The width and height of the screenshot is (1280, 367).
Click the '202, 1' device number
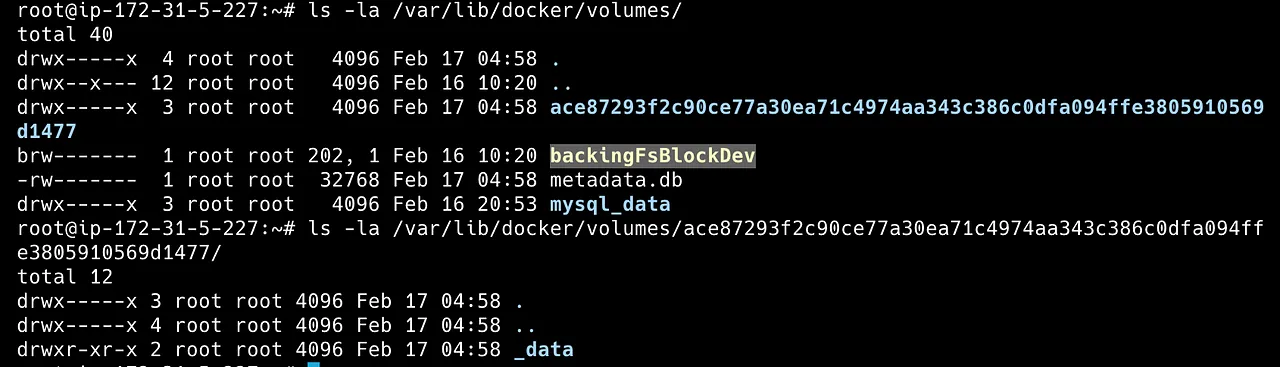[x=344, y=156]
